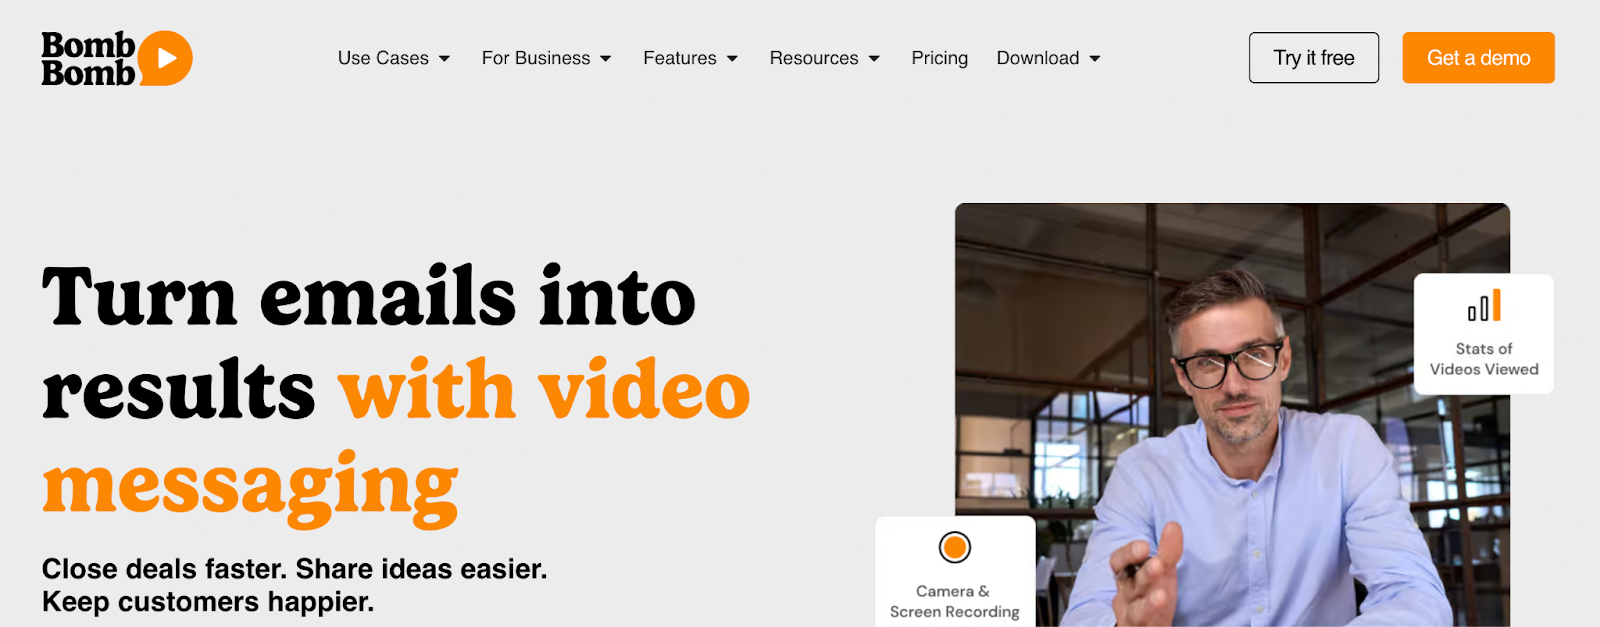Click the Try it free button
Screen dimensions: 1600x627
[x=1314, y=58]
